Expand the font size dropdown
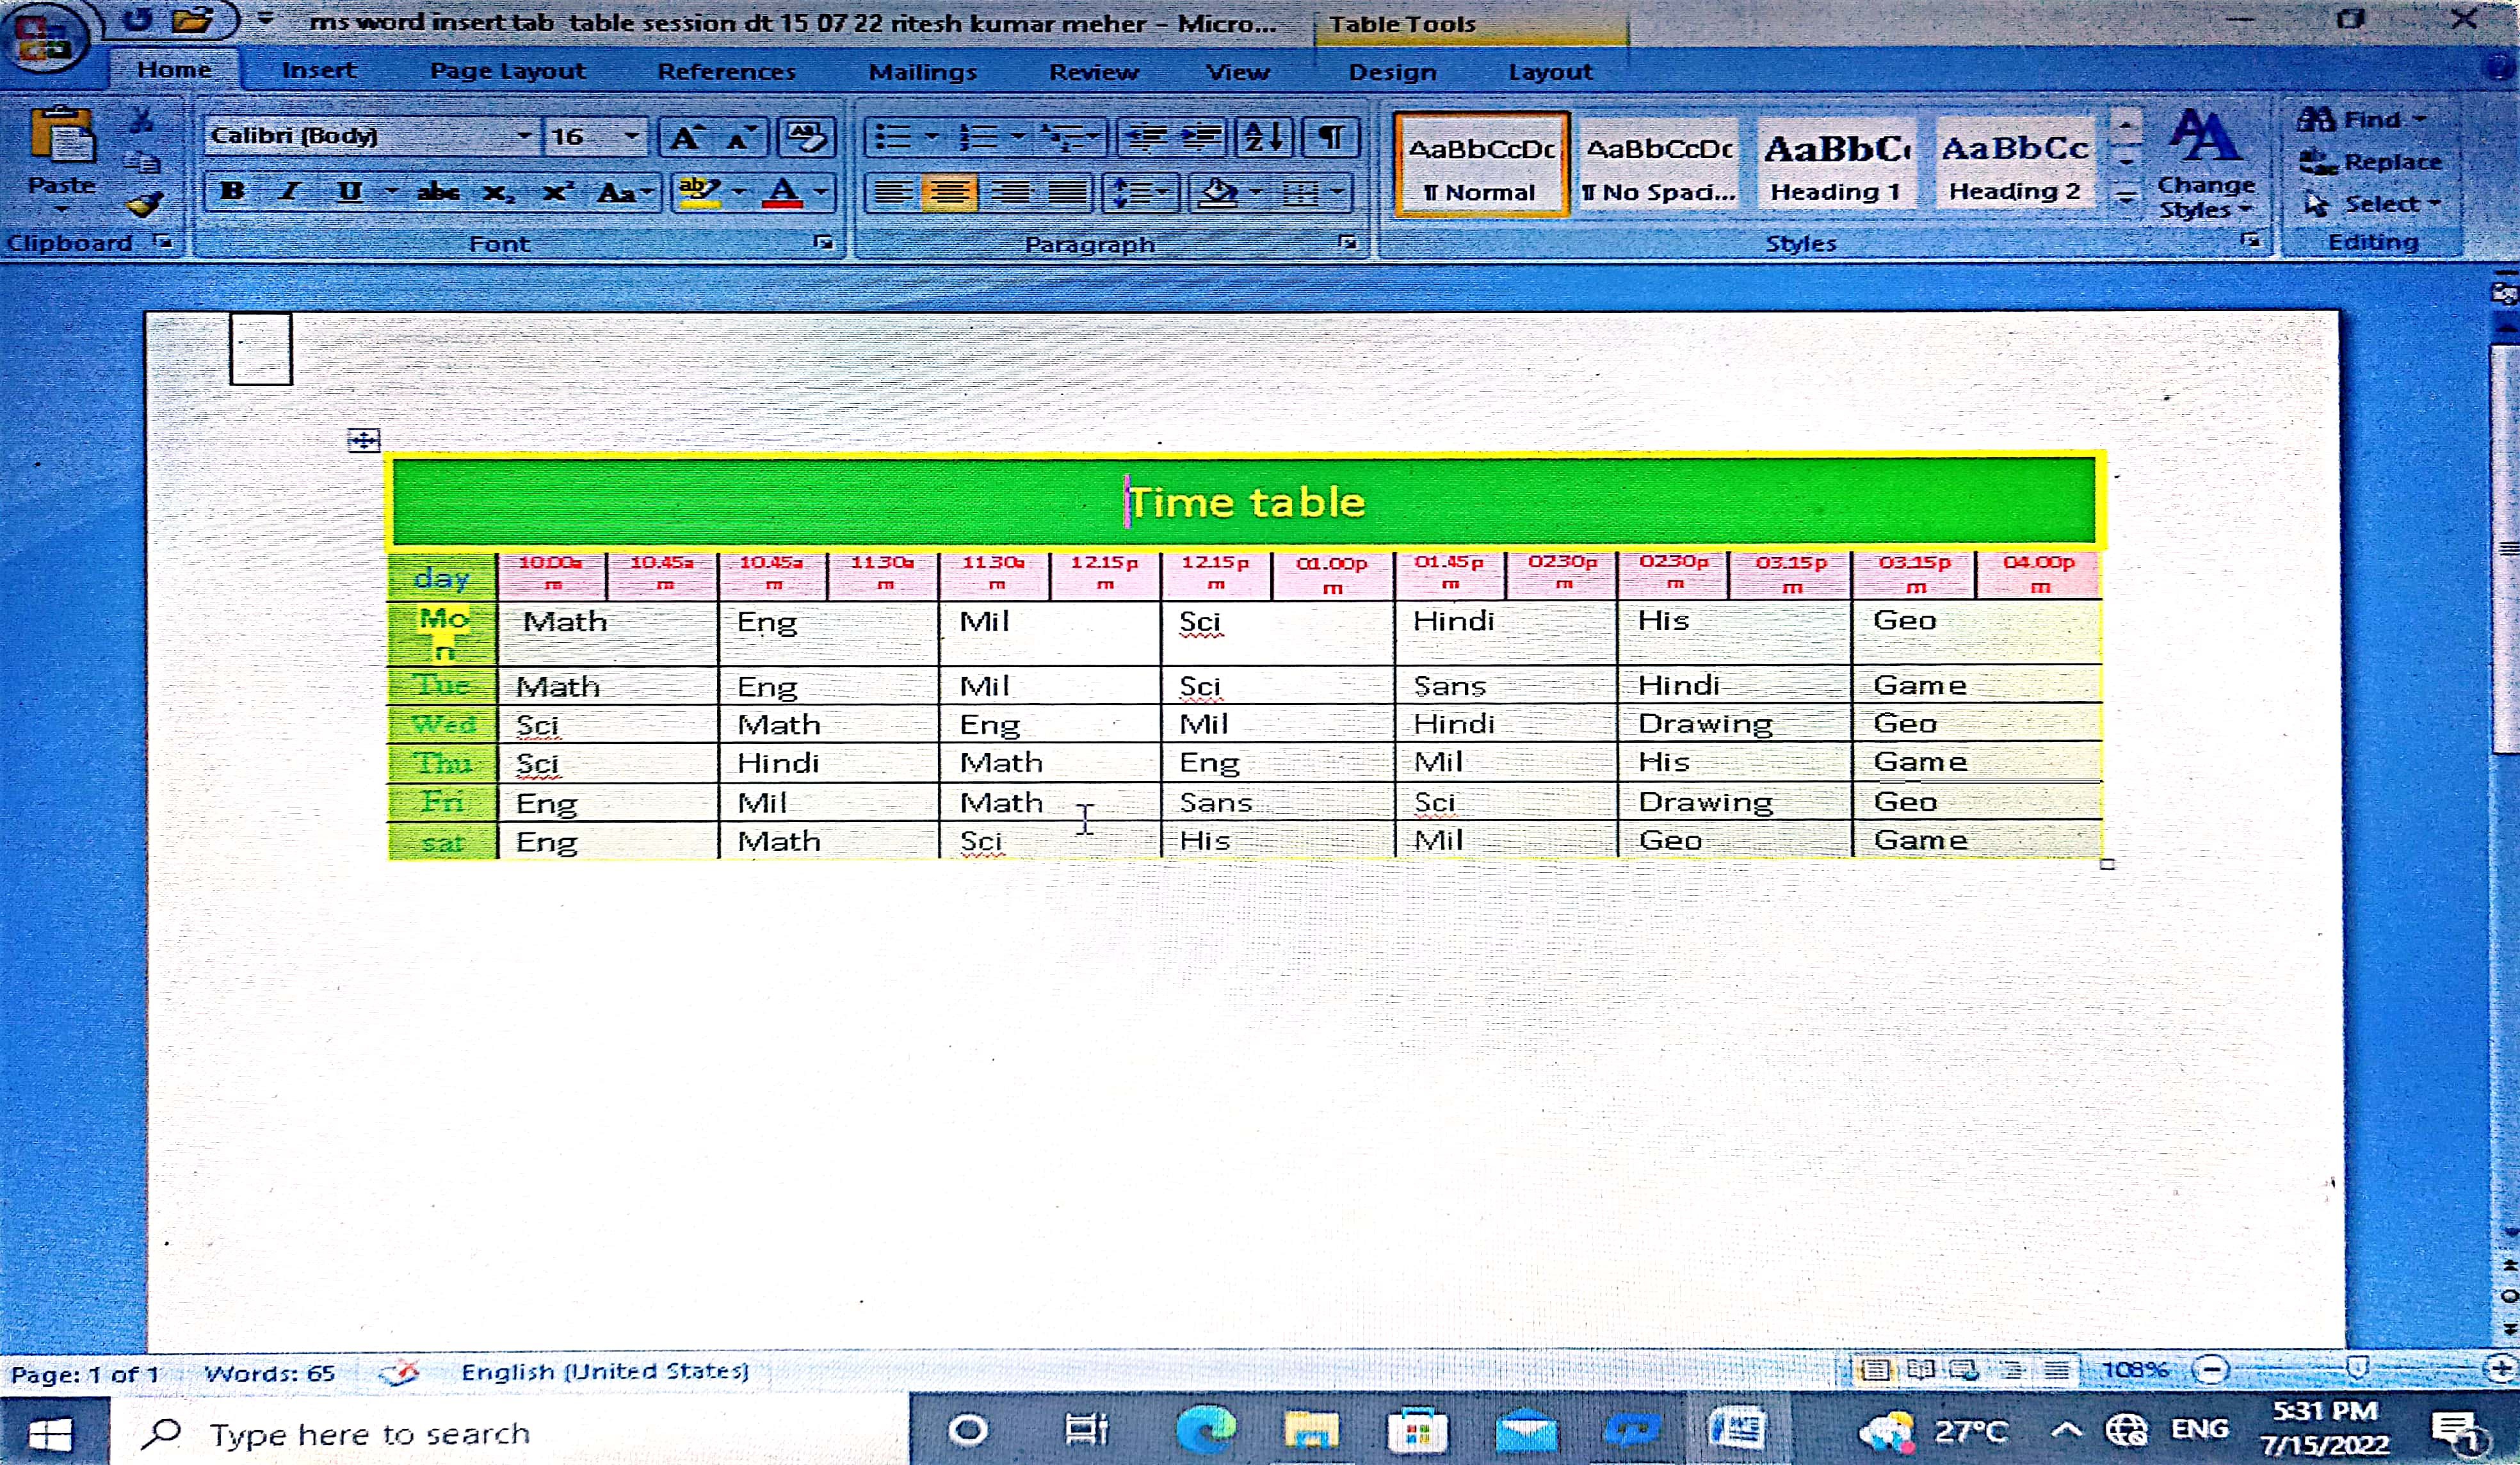Image resolution: width=2520 pixels, height=1465 pixels. (x=631, y=136)
